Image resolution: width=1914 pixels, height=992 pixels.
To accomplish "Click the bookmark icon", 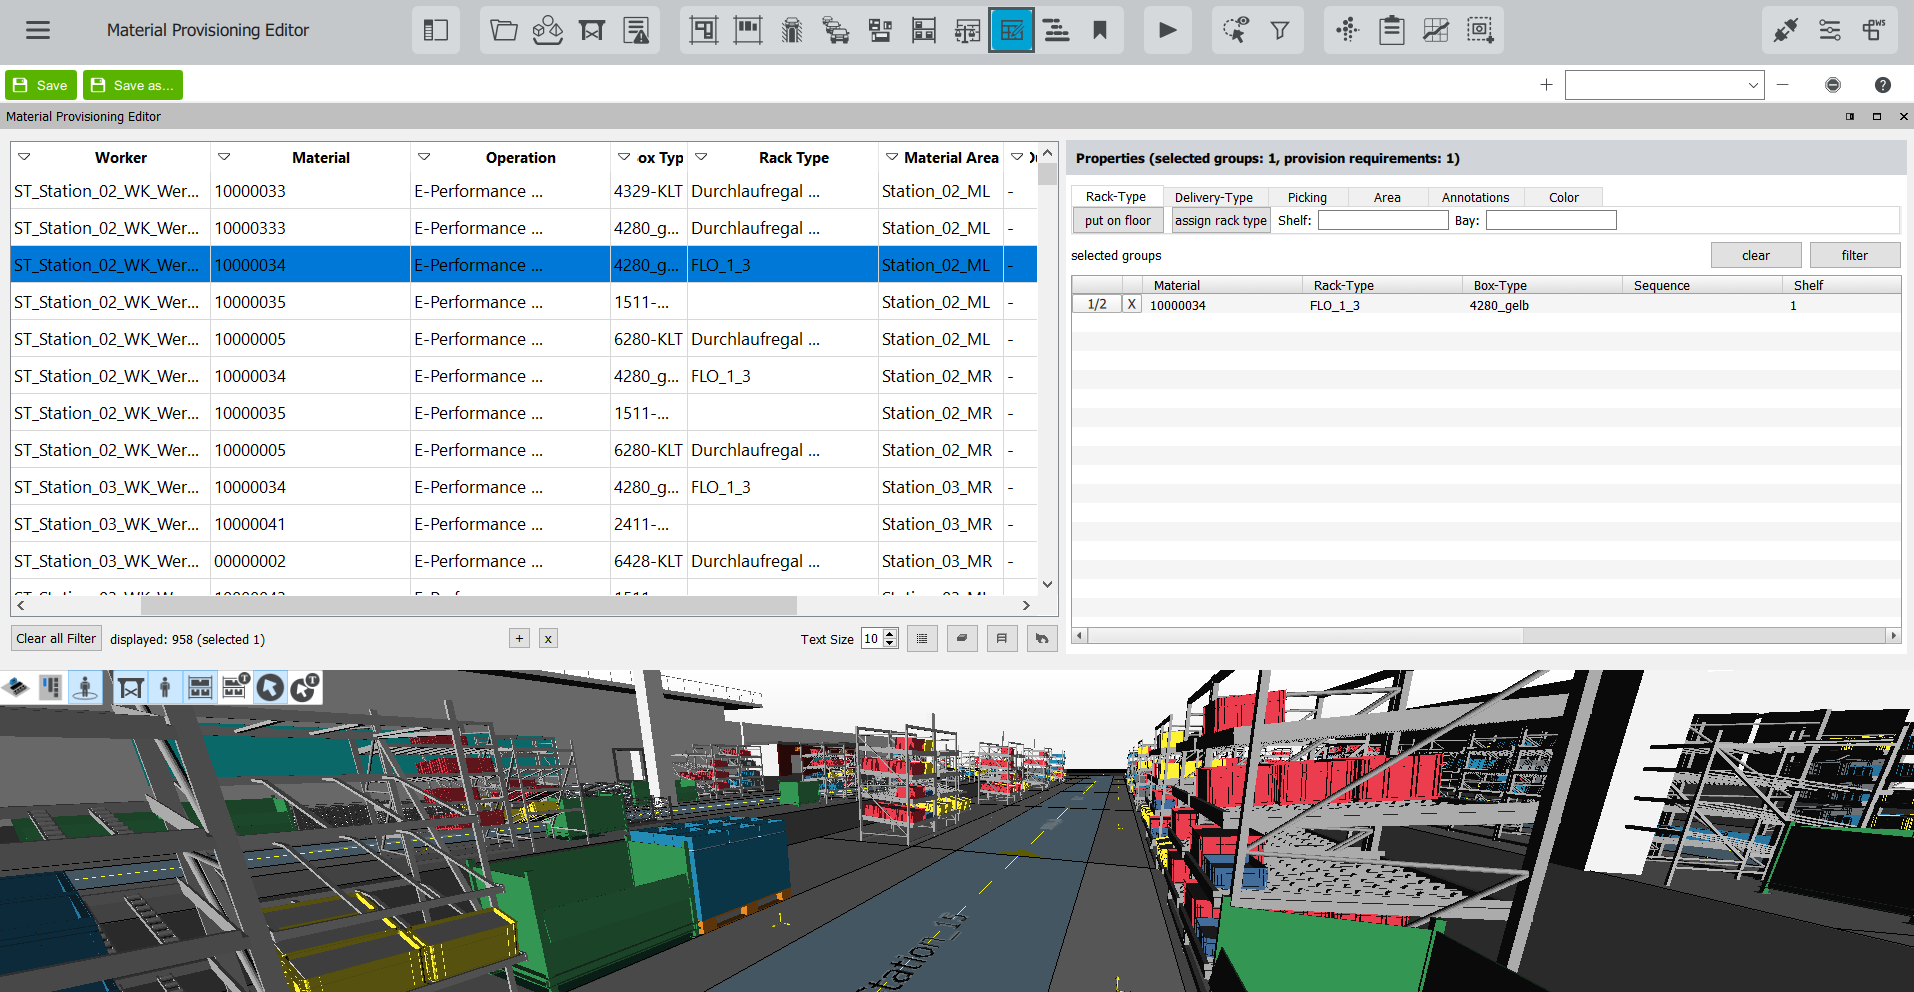I will point(1100,30).
